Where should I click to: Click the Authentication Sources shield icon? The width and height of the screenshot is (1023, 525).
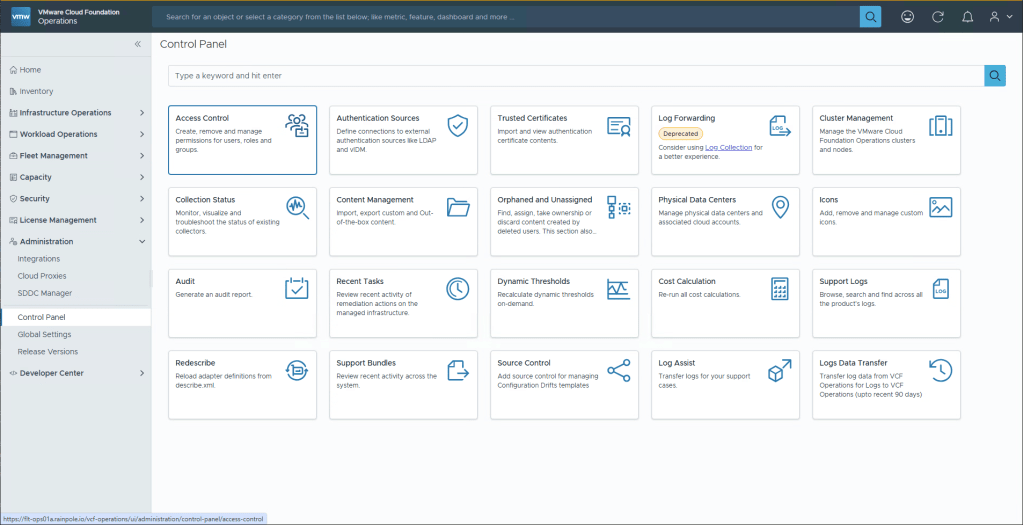(457, 126)
